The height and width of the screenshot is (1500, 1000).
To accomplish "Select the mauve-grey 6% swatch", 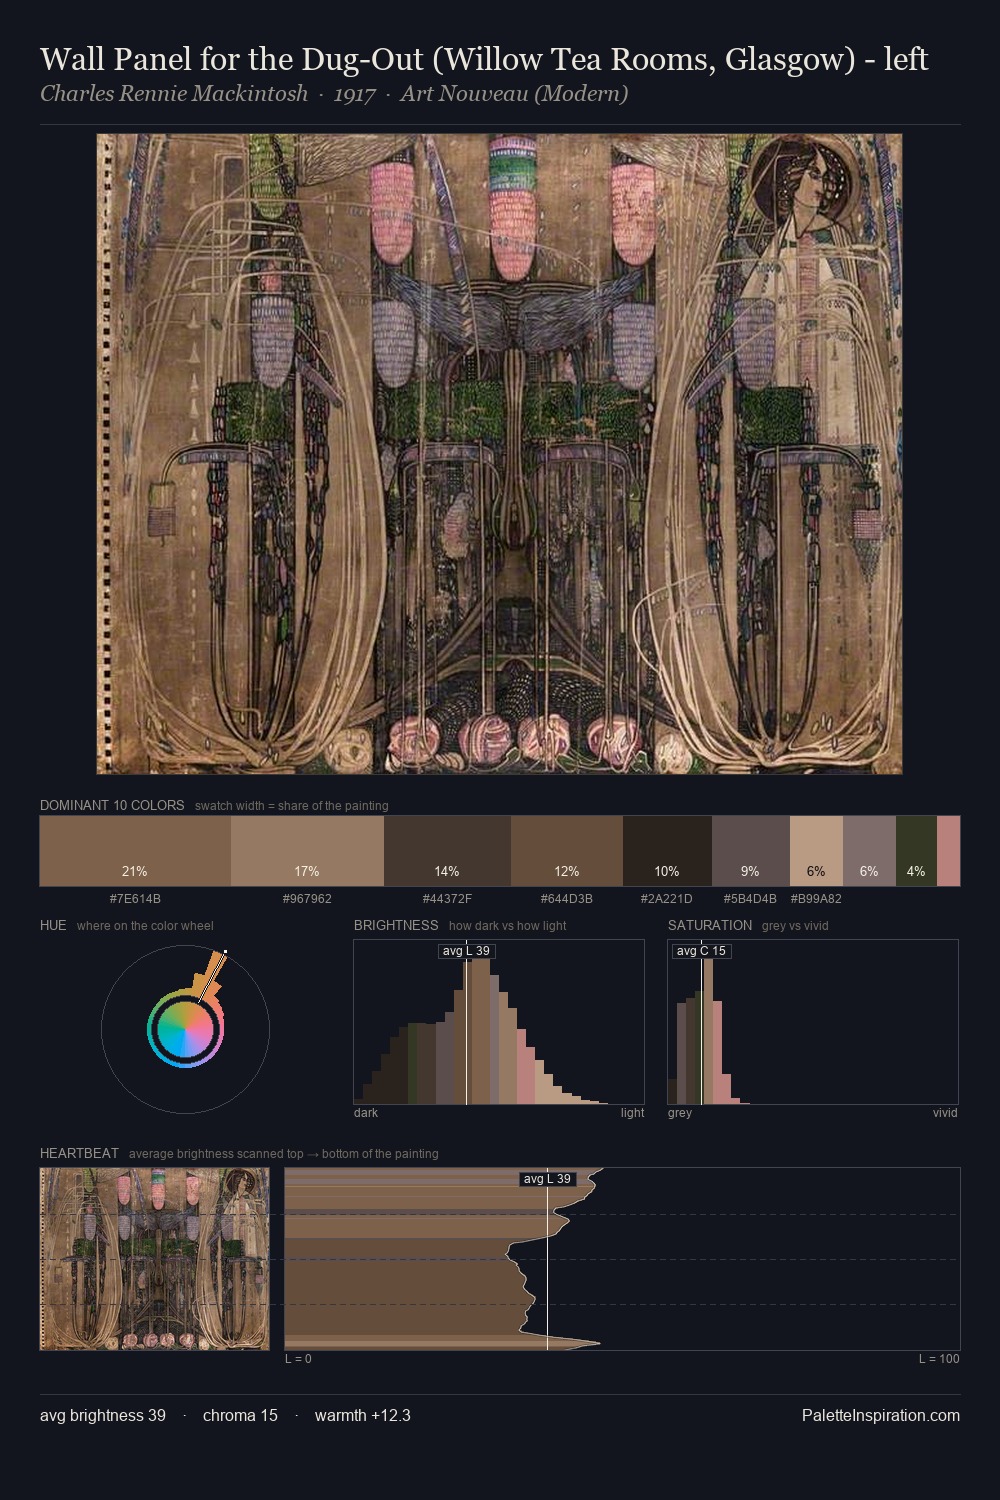I will point(869,851).
